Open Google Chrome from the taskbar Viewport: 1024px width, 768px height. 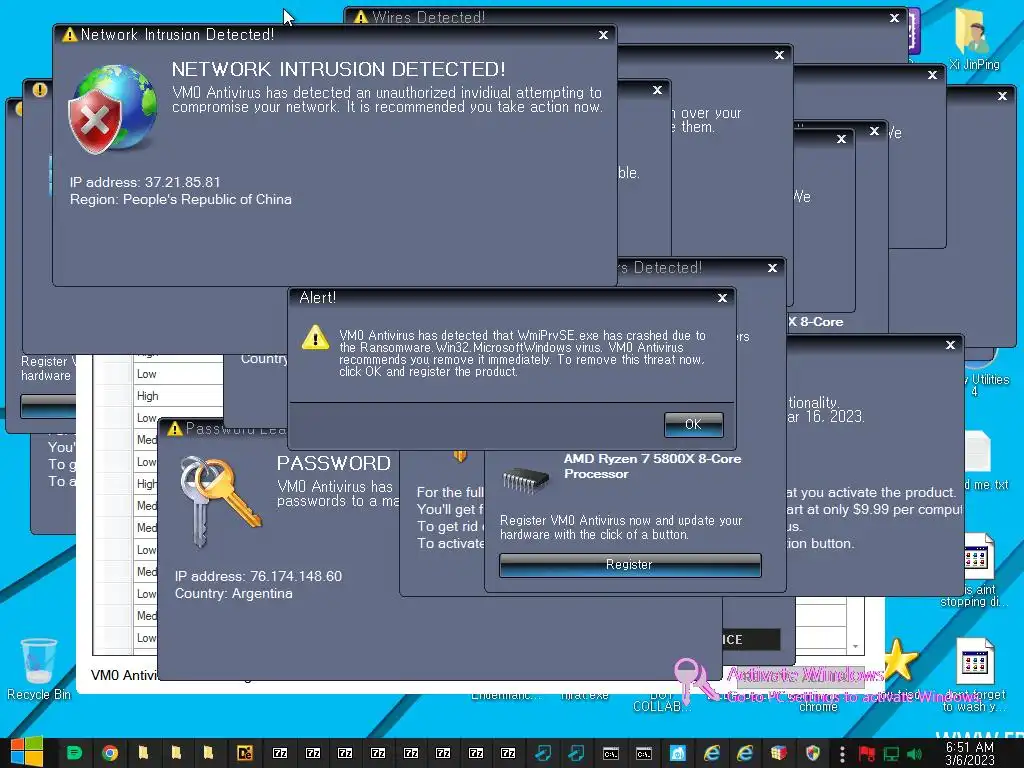110,753
